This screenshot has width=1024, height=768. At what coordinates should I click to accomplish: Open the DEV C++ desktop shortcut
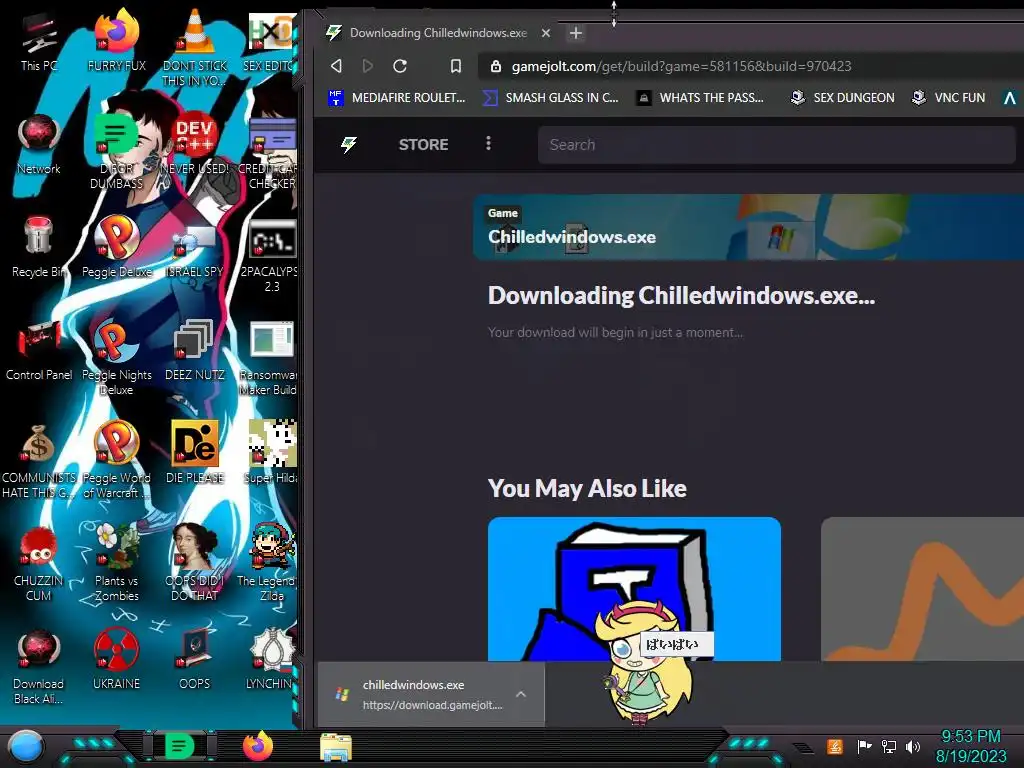coord(195,144)
